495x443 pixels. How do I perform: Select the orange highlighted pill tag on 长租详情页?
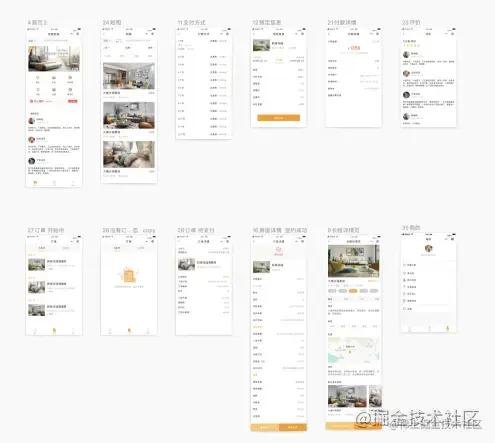pos(353,291)
